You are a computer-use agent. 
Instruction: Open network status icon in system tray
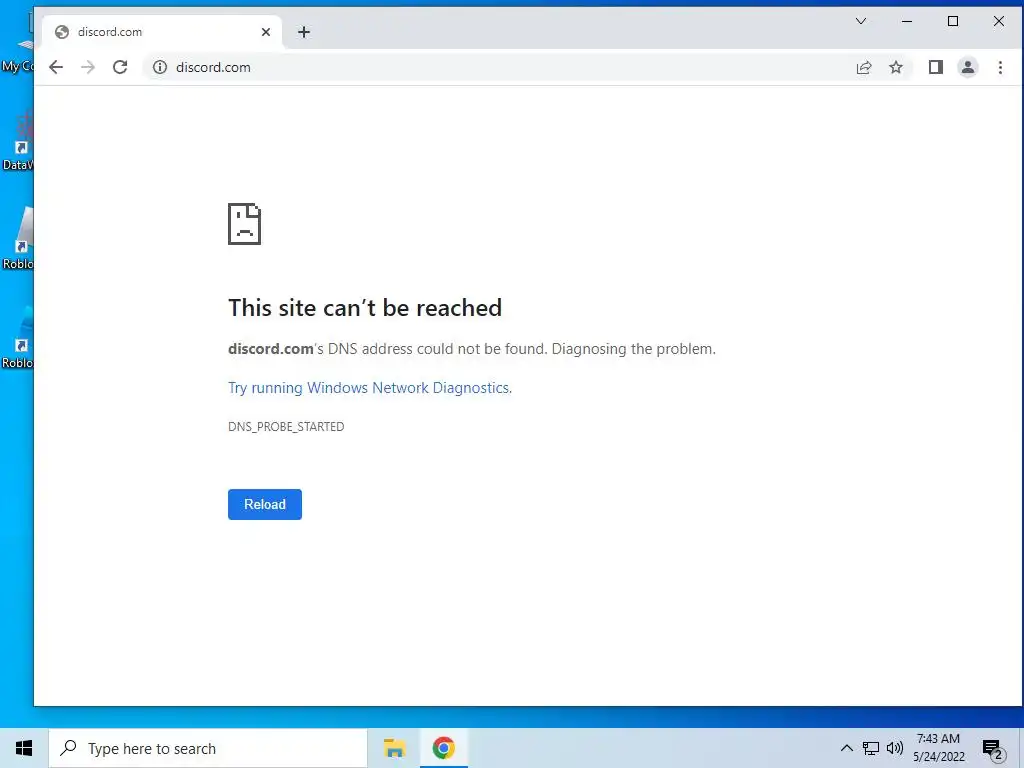871,748
